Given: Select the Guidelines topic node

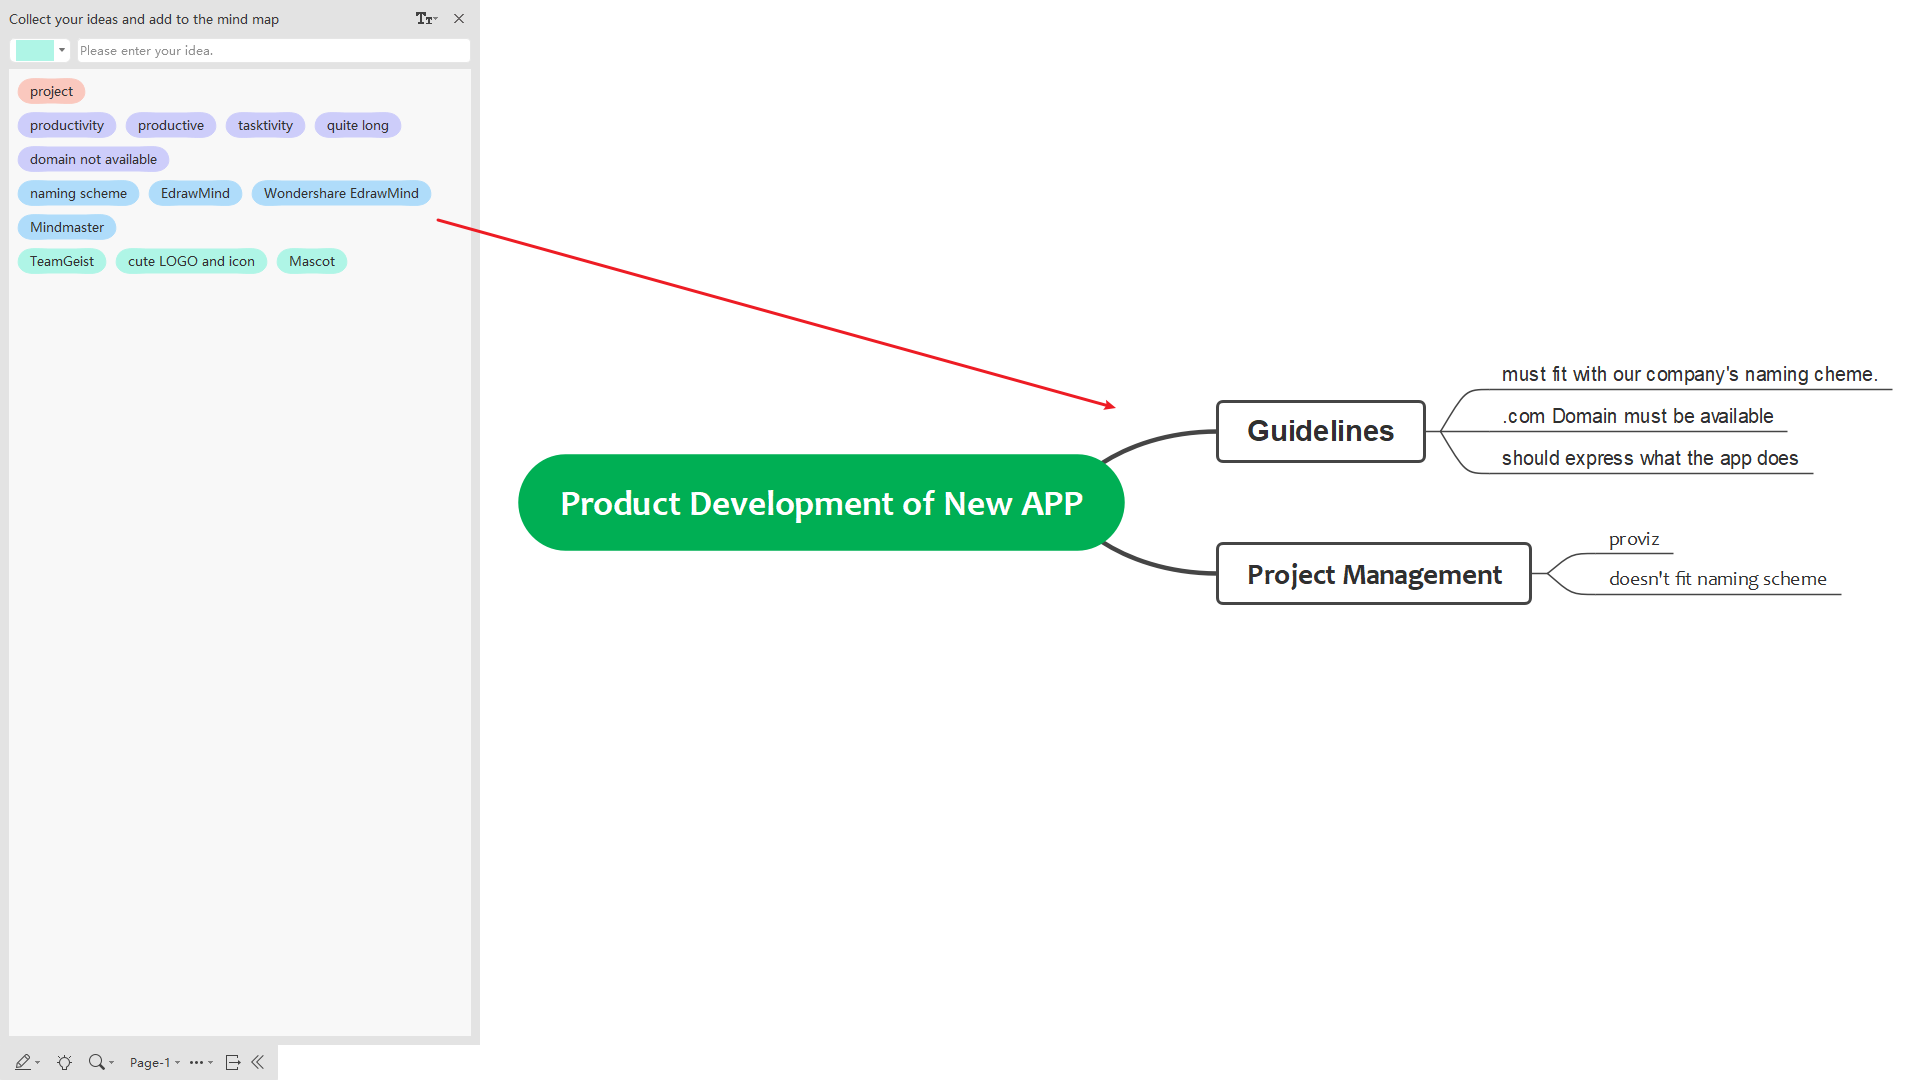Looking at the screenshot, I should click(1320, 431).
